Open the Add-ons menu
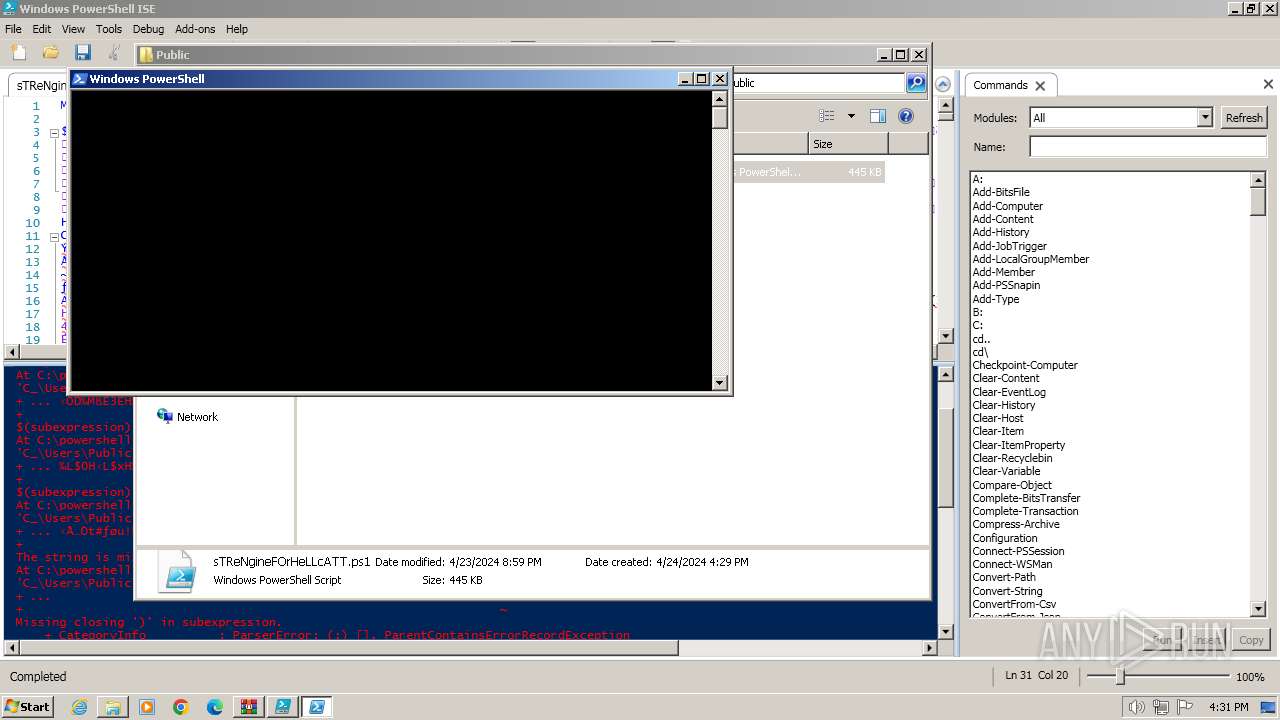Screen dimensions: 1280x720 [195, 29]
